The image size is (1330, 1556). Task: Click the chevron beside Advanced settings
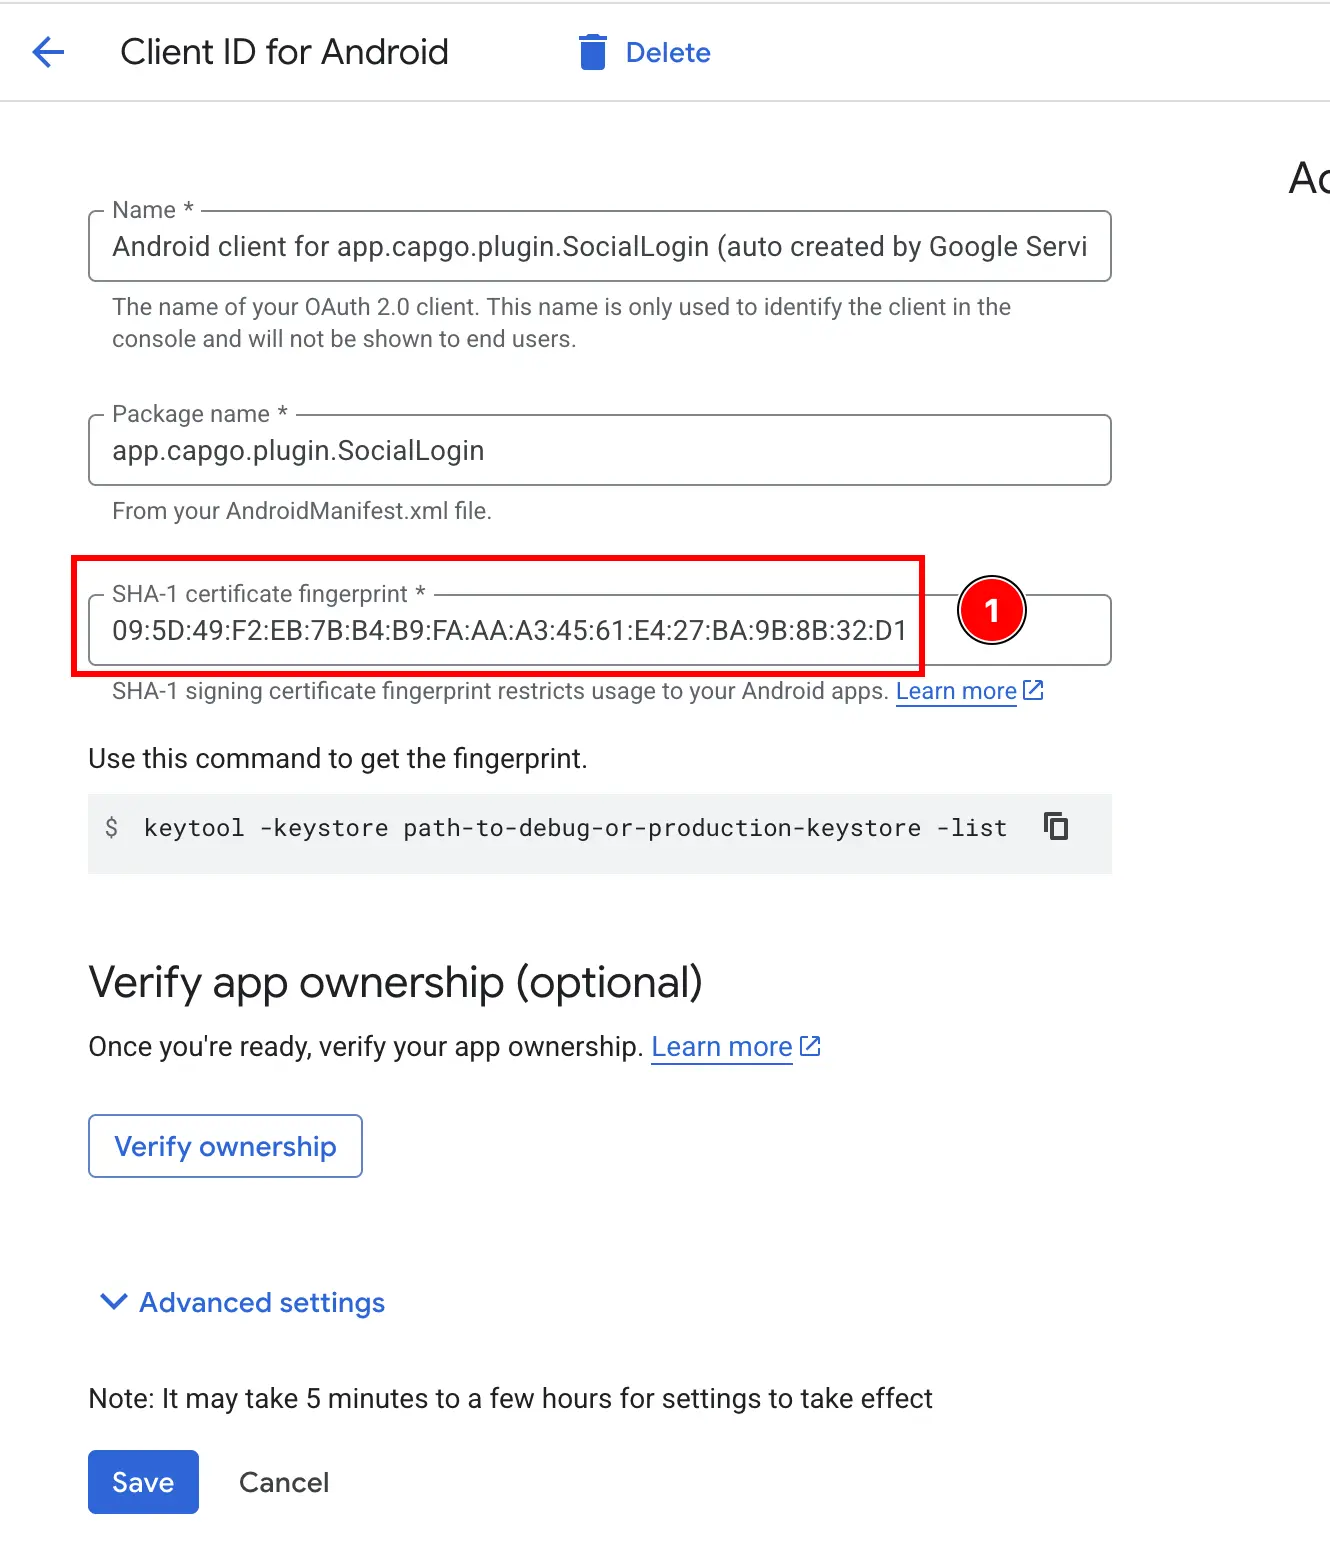click(x=113, y=1302)
